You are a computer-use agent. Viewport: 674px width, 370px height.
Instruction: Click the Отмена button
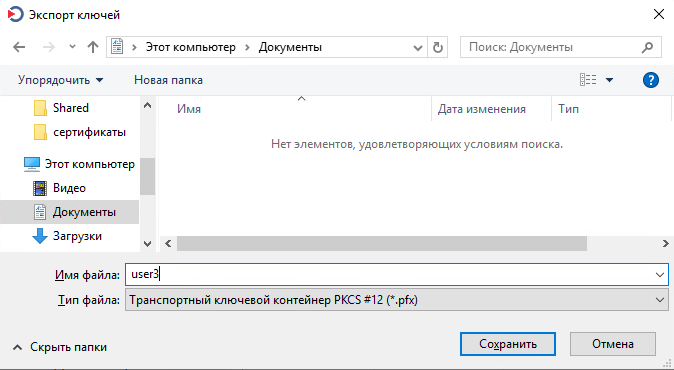coord(613,344)
